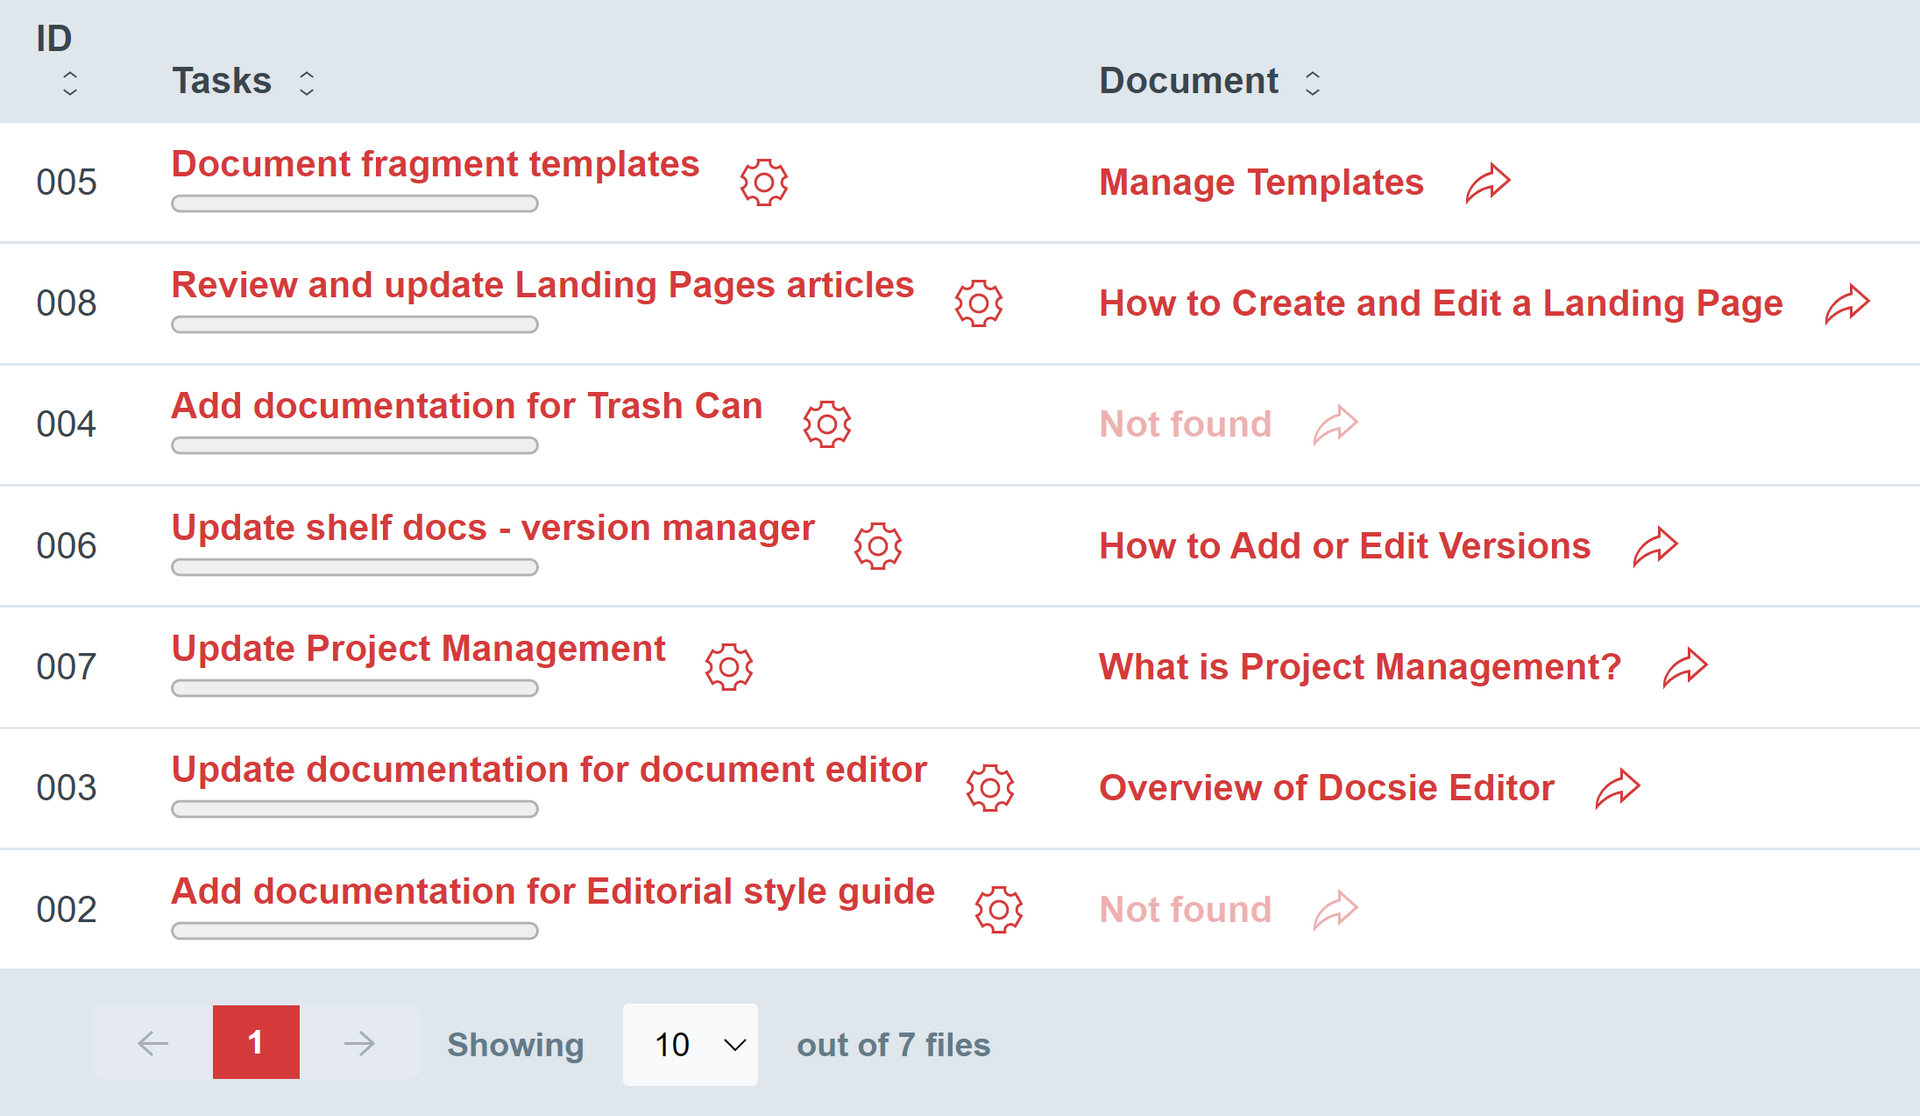Screen dimensions: 1920x1116
Task: Click page number 1 in pagination
Action: click(256, 1042)
